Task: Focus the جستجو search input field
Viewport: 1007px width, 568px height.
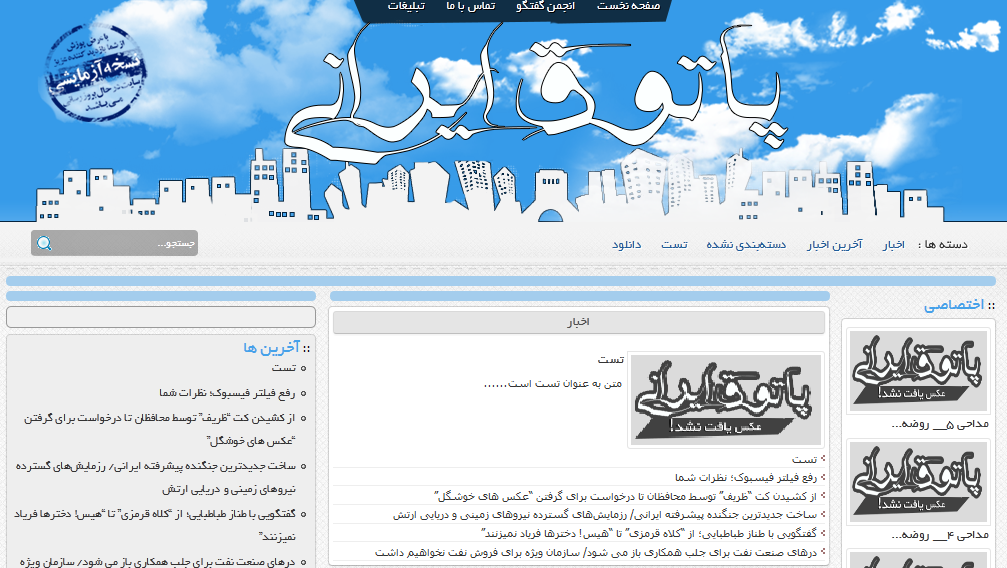Action: pos(126,243)
